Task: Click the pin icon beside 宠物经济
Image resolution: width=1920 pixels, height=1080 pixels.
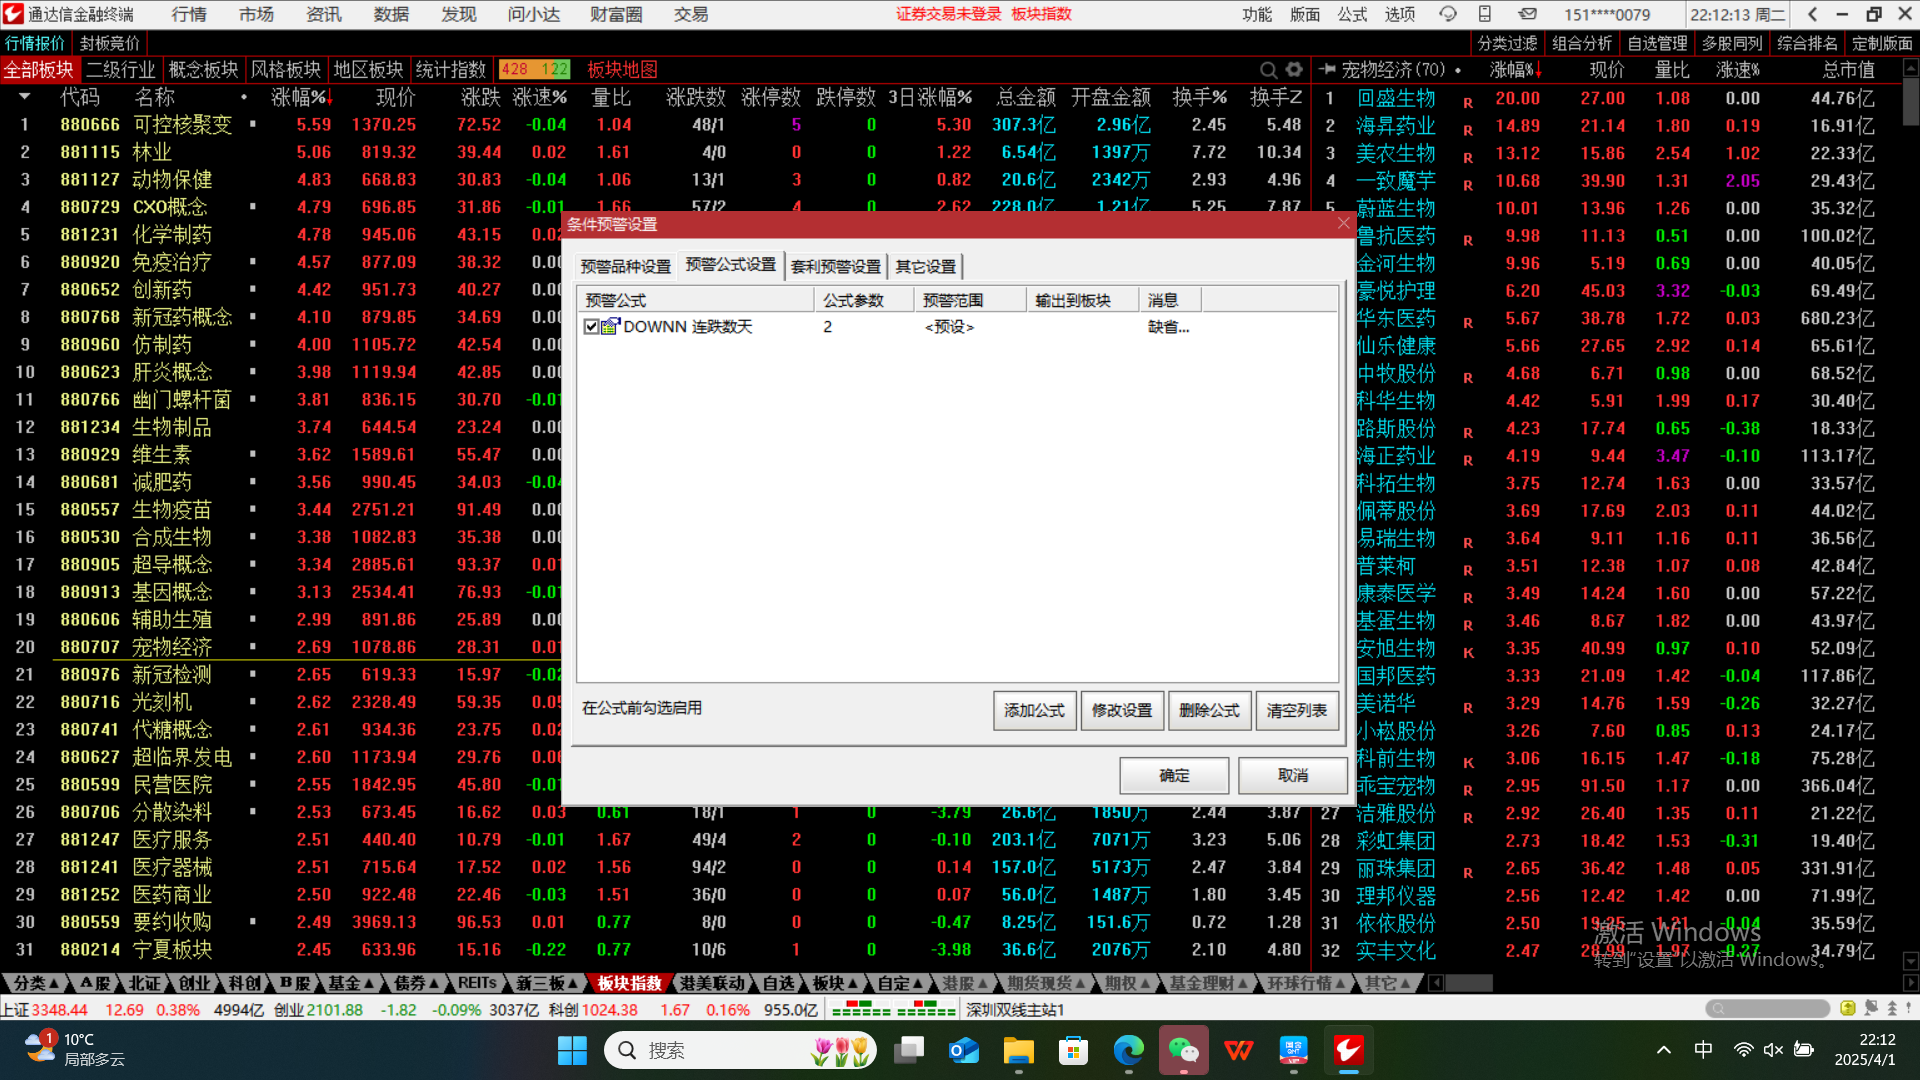Action: point(1328,70)
